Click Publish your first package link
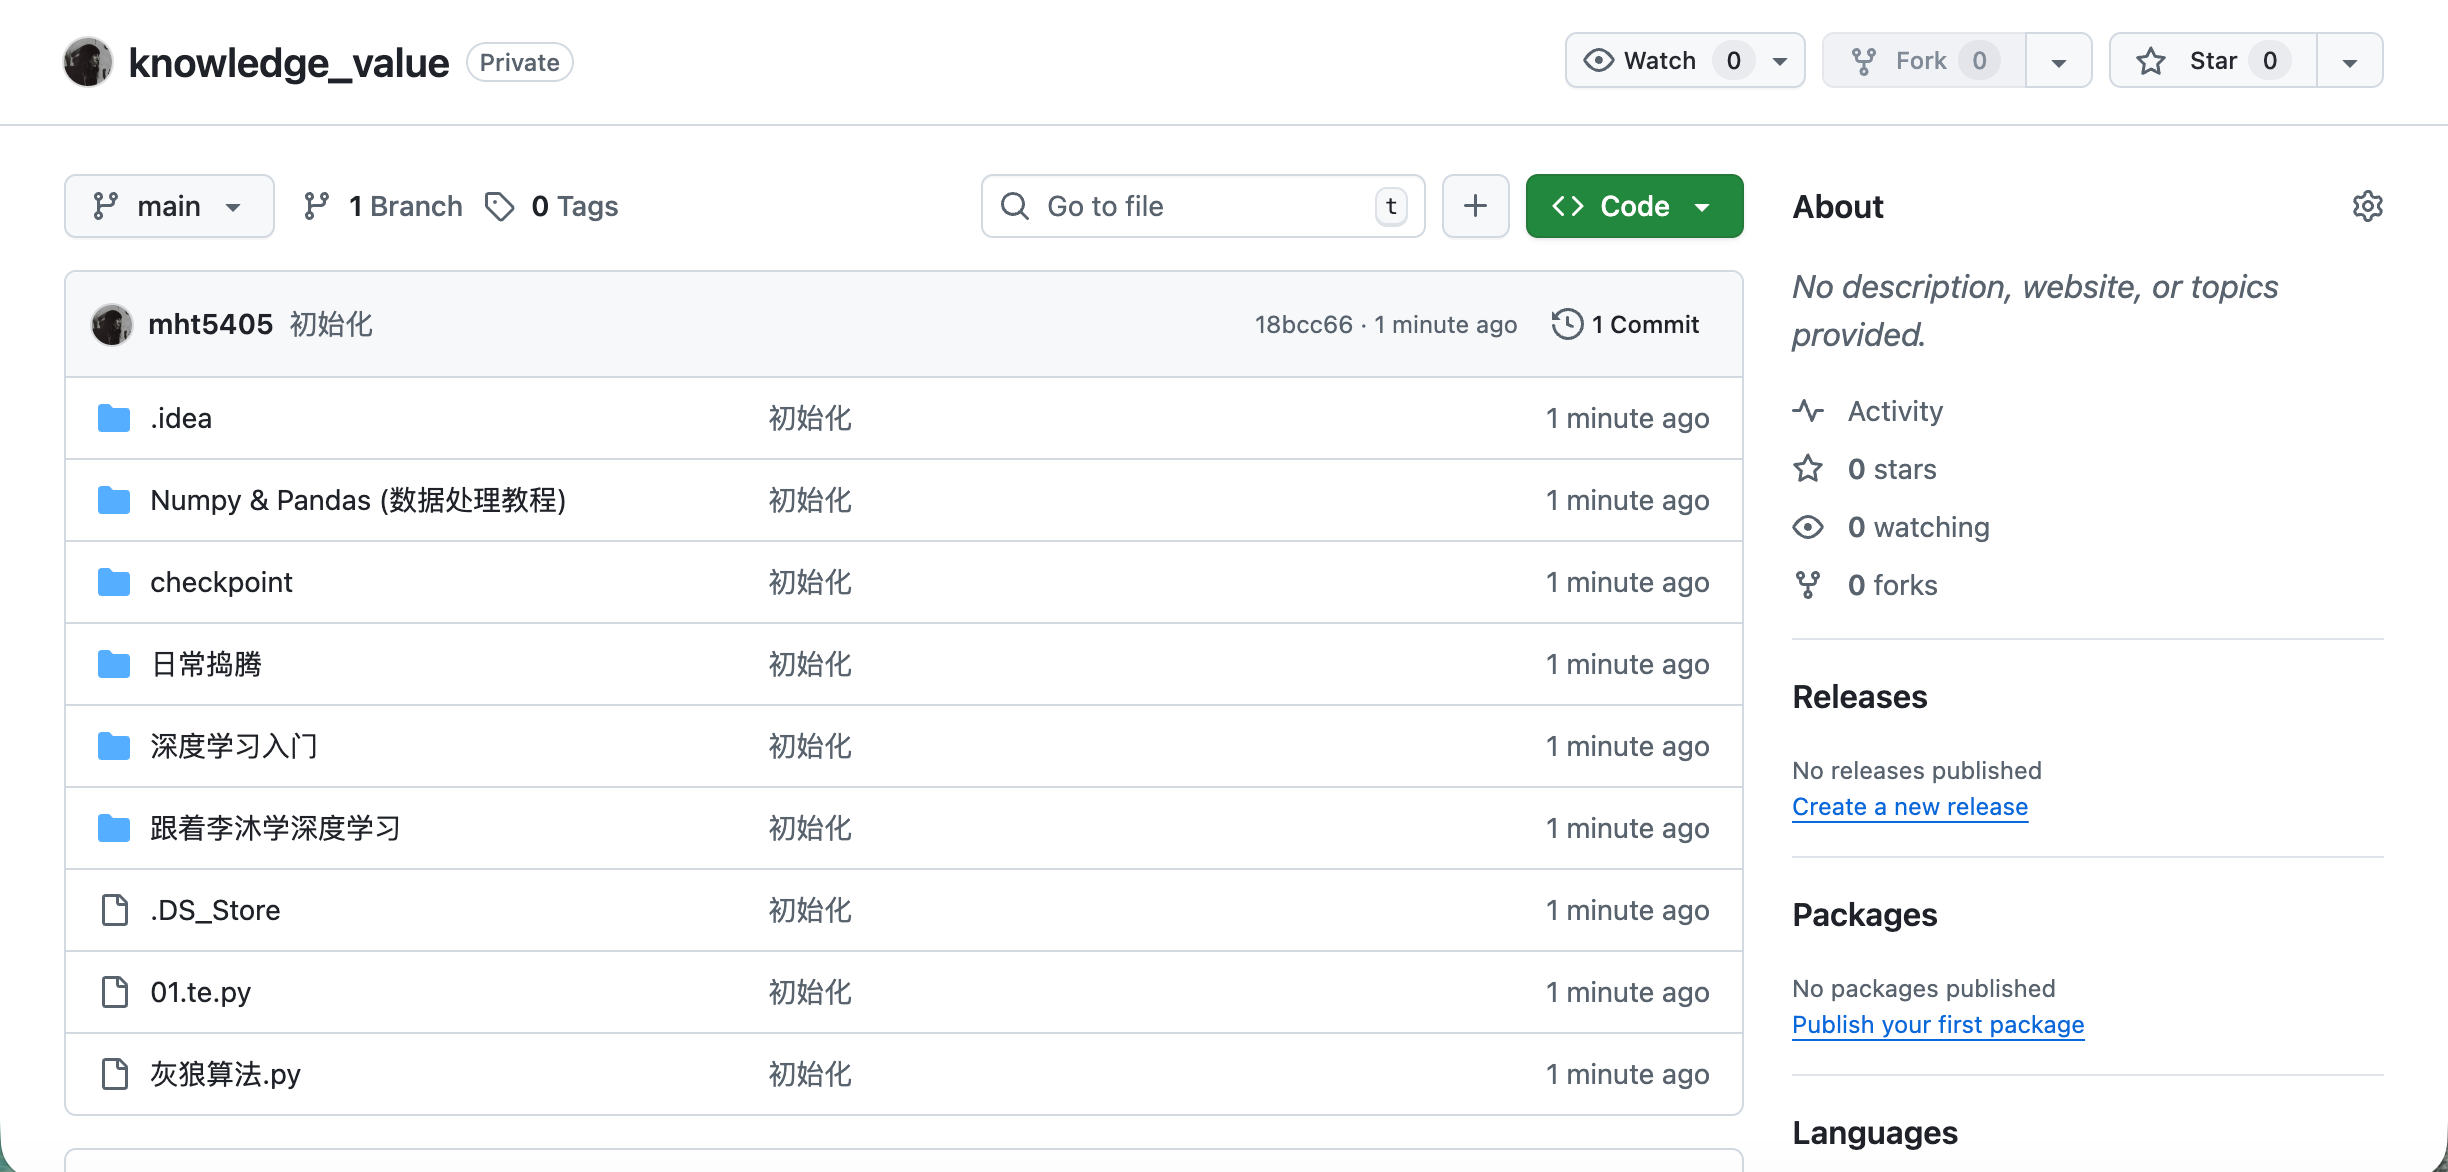Screen dimensions: 2448x1172 (1937, 1024)
